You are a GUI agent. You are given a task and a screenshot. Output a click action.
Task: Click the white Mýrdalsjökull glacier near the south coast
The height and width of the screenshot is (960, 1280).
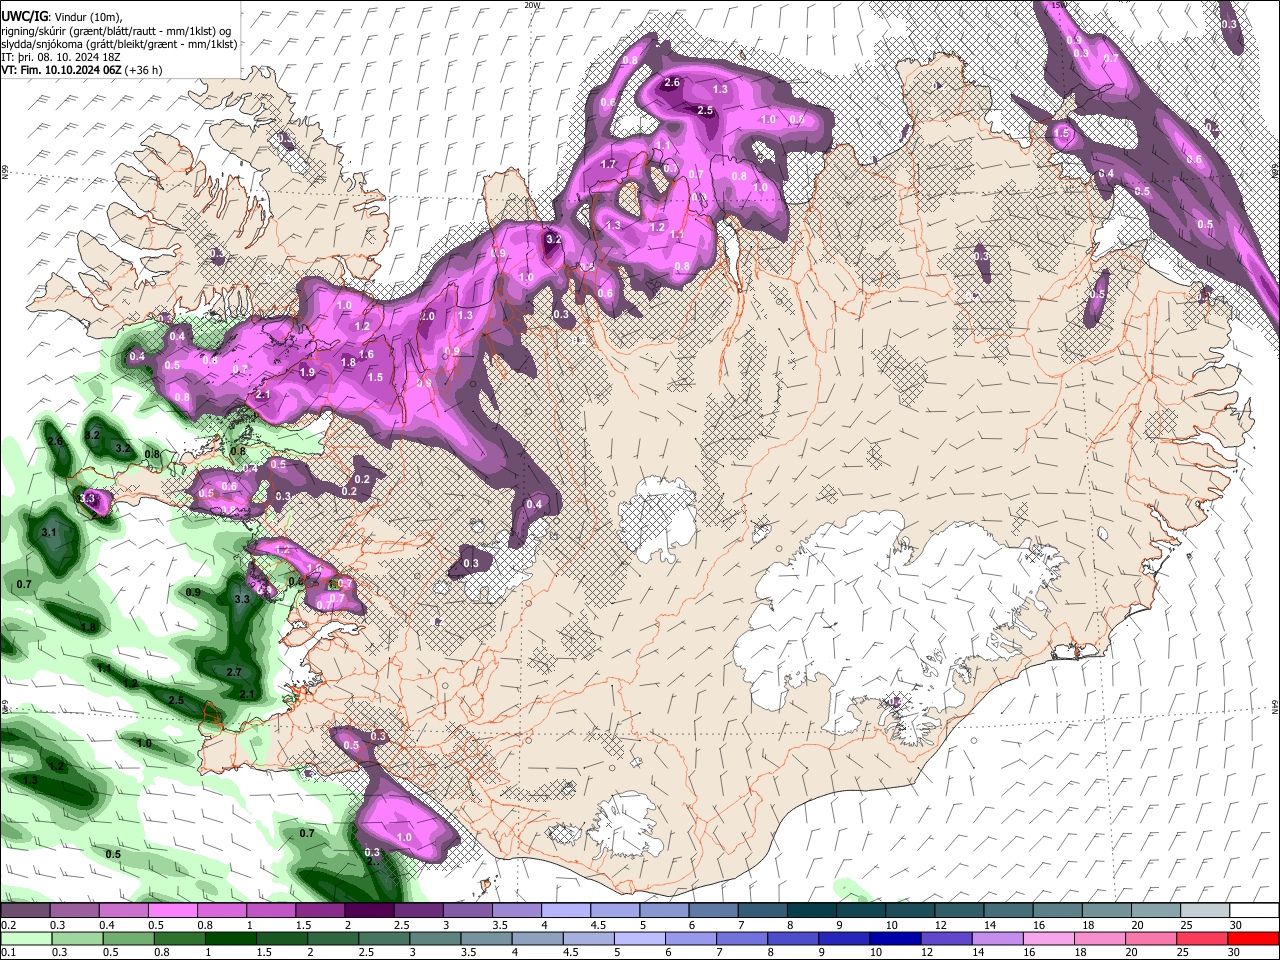pos(626,823)
